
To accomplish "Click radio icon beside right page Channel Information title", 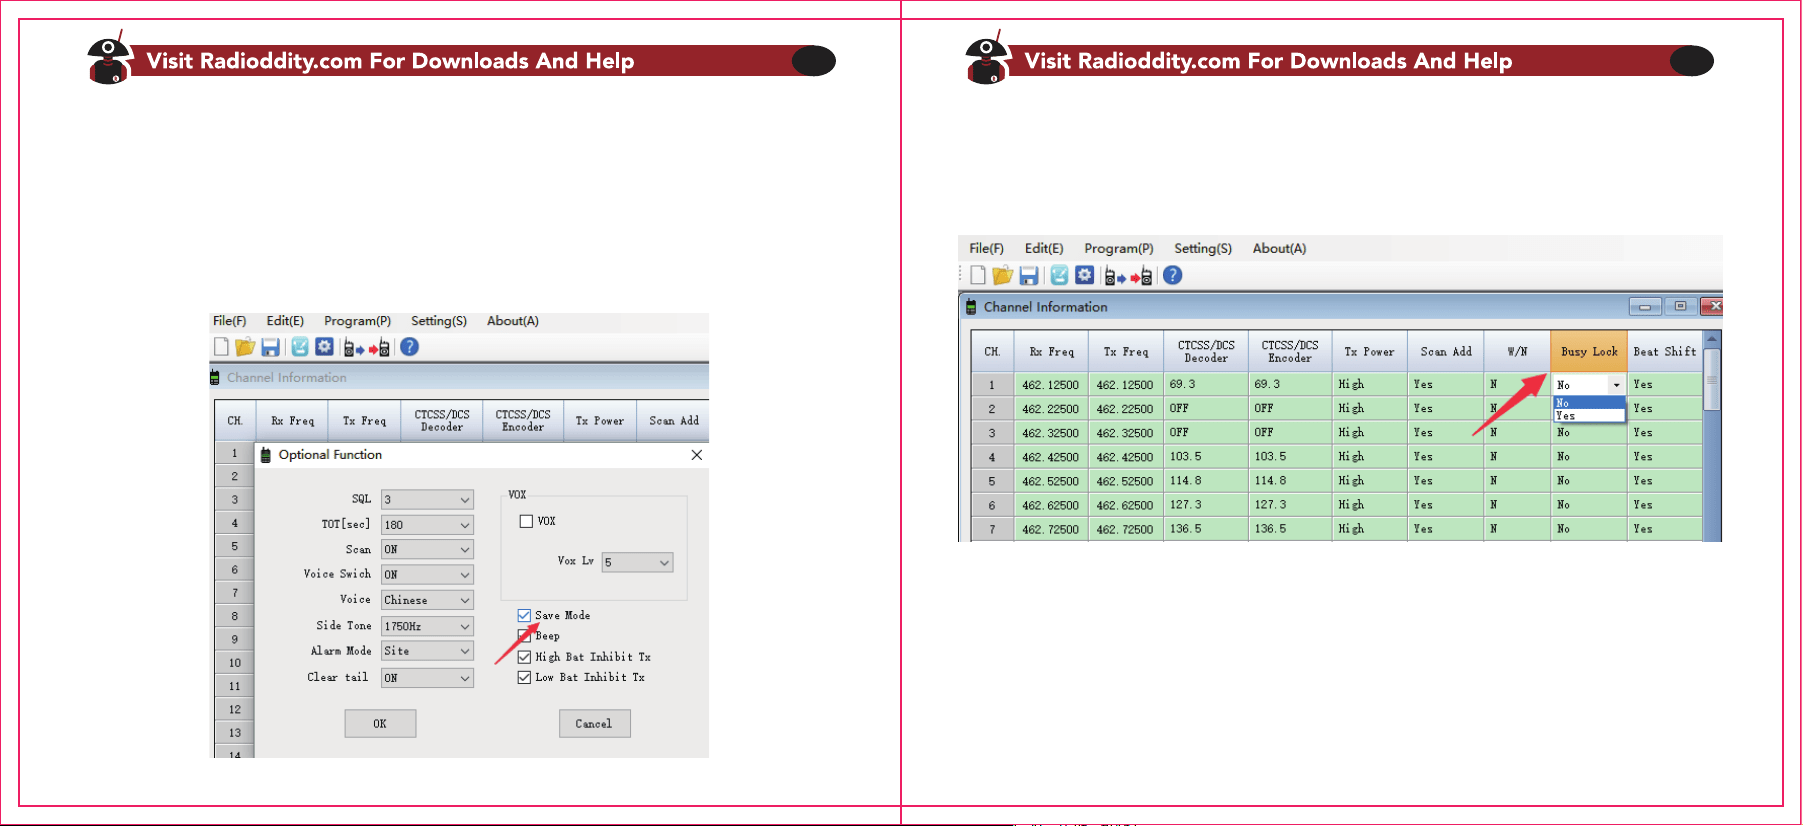I will point(971,307).
